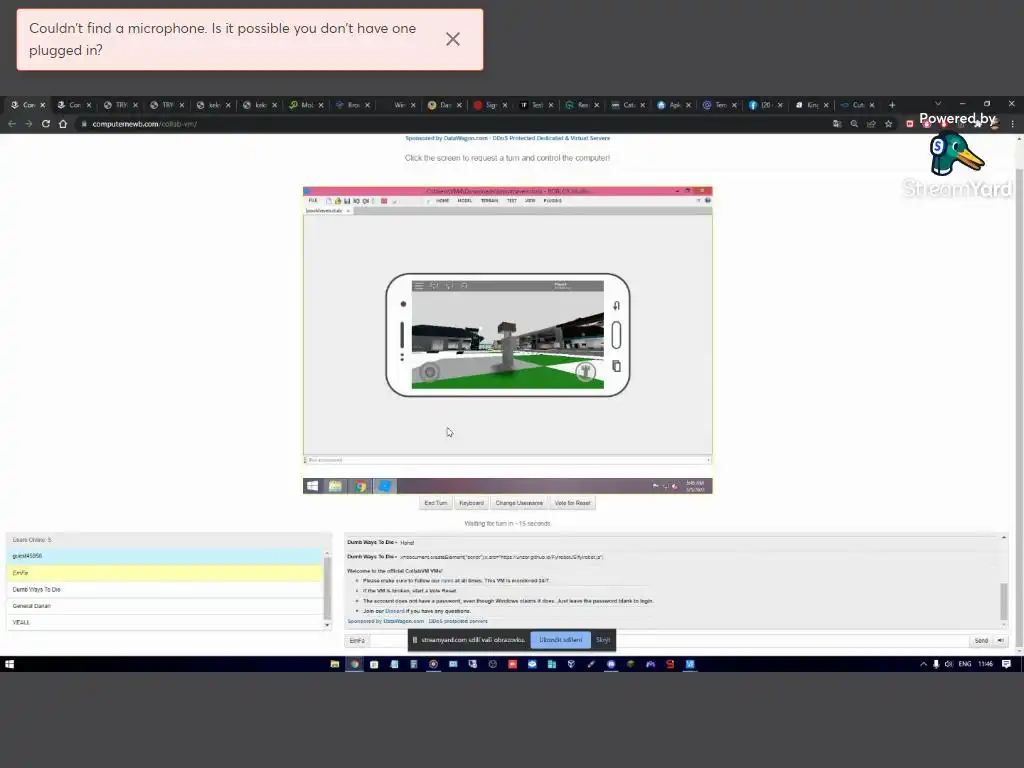Open the blue Roblox Studio VM taskbar icon

point(385,486)
